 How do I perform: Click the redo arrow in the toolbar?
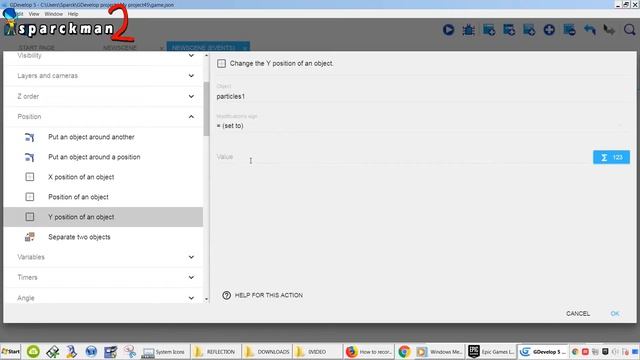(609, 30)
